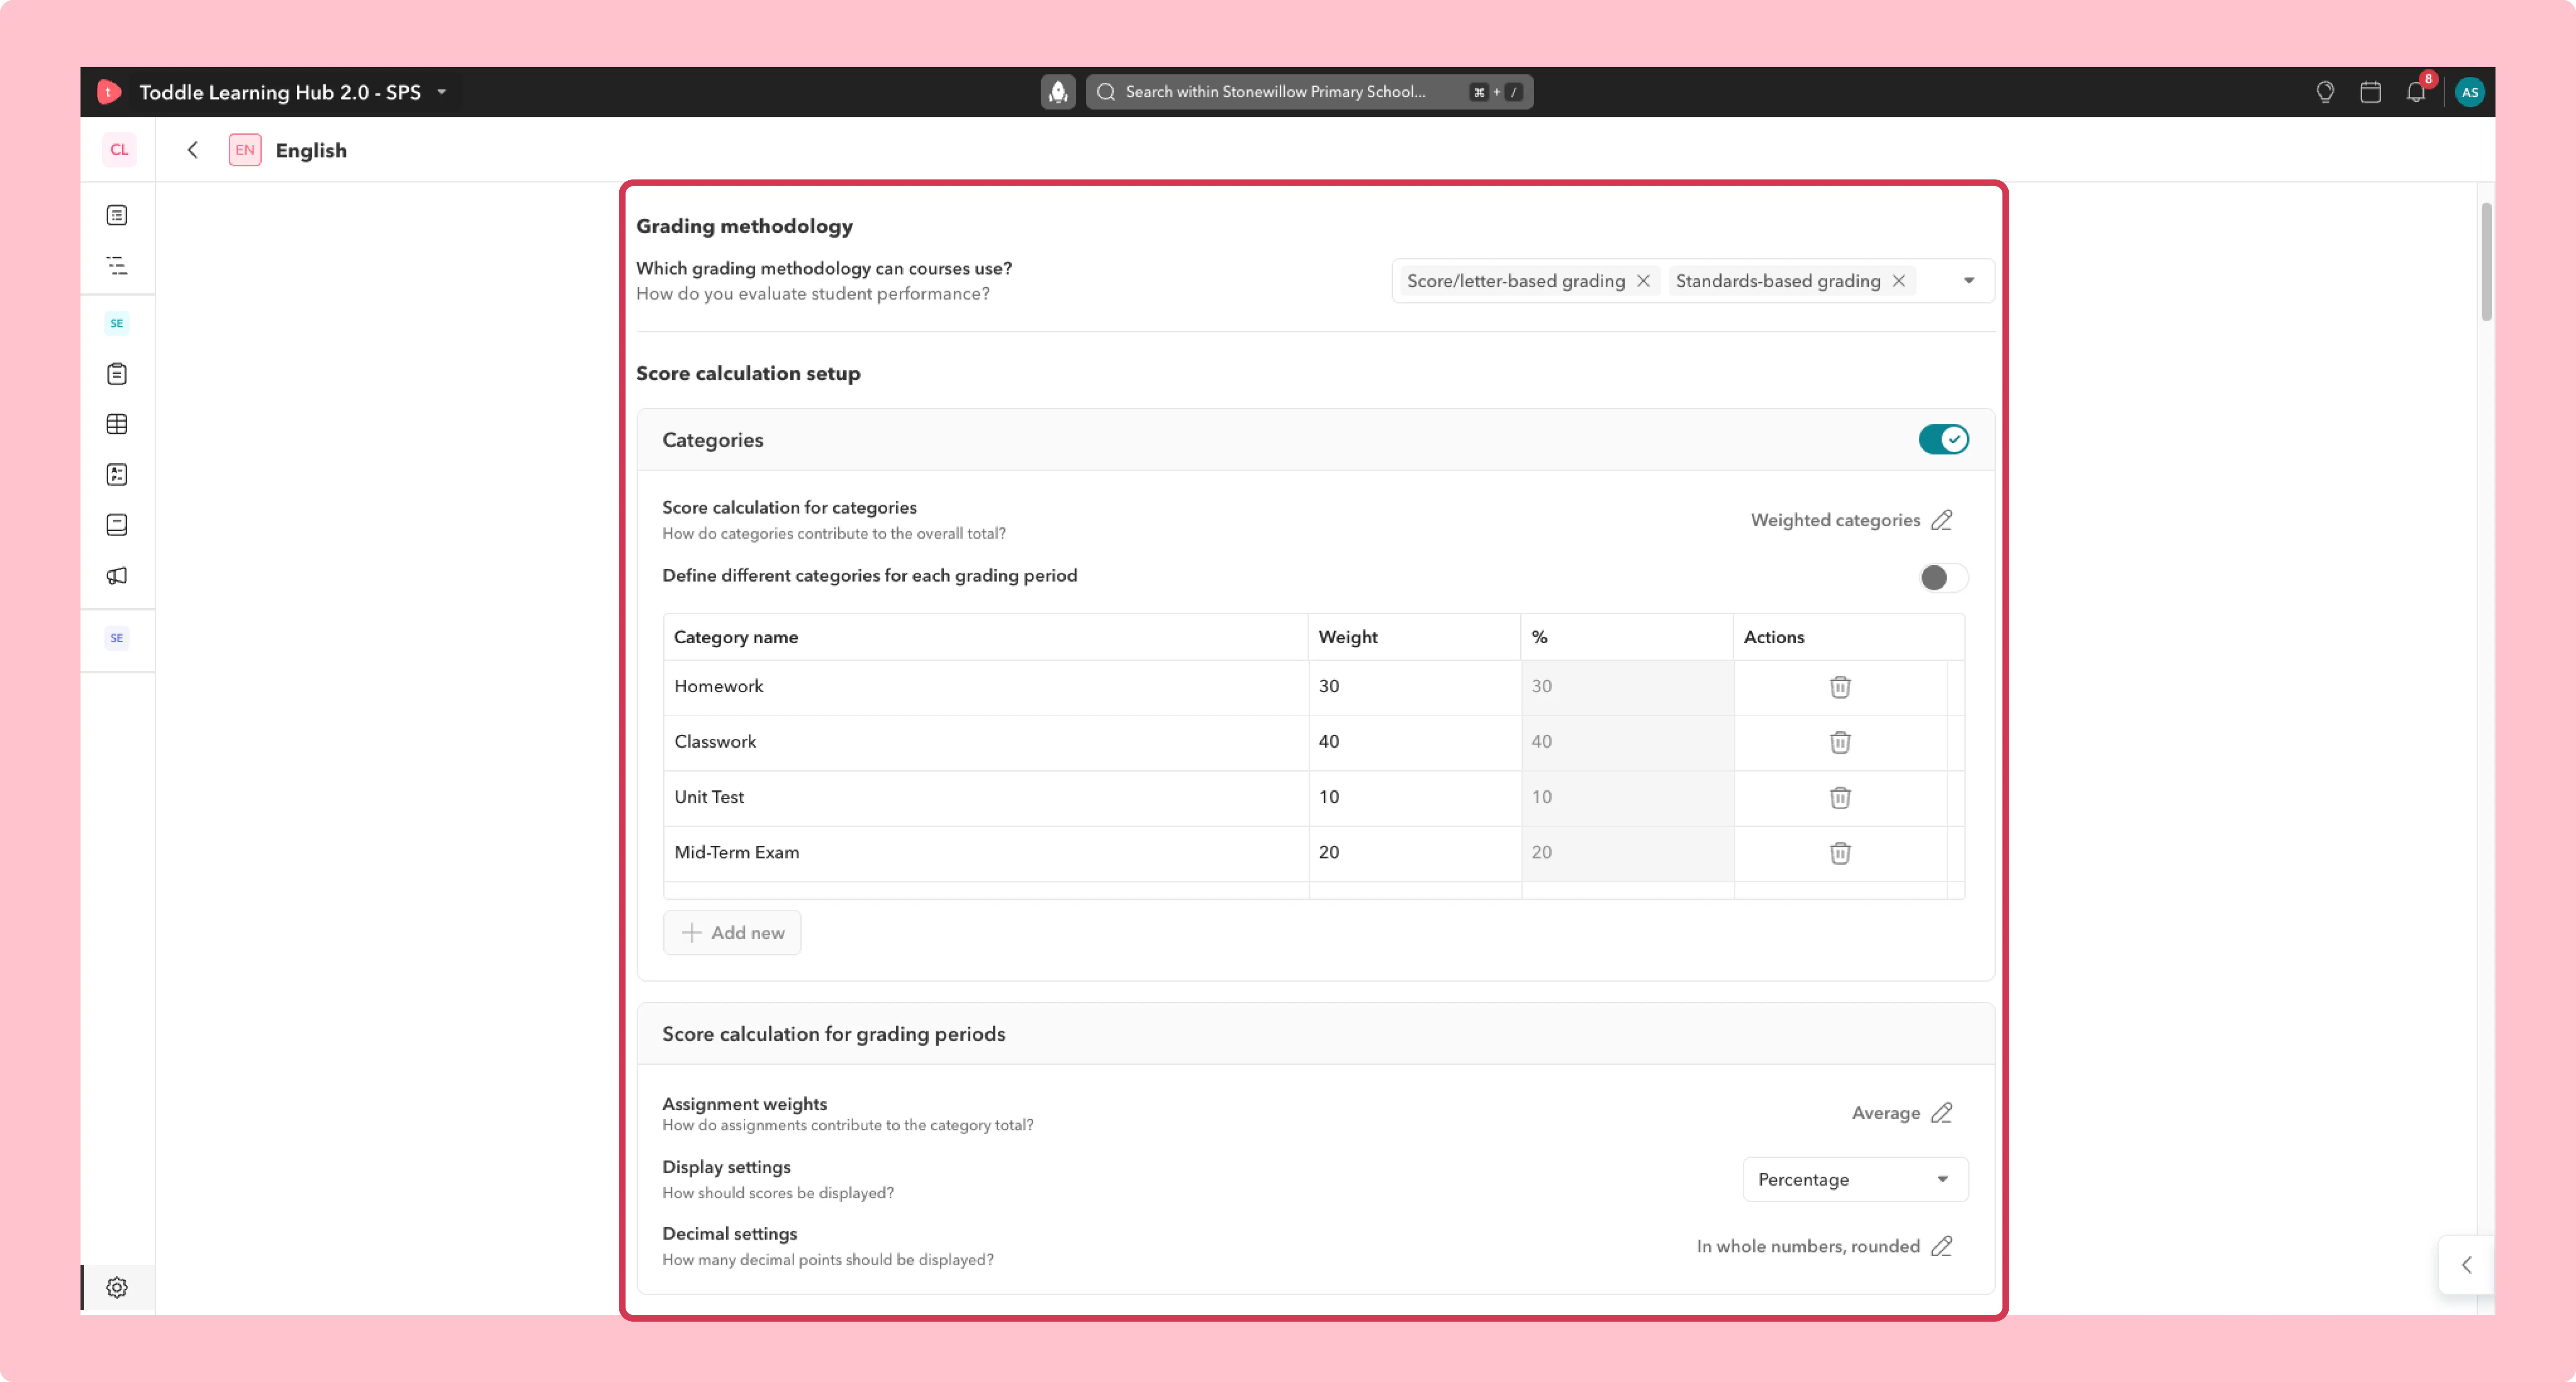Click the In whole numbers, rounded value
The image size is (2576, 1382).
click(x=1808, y=1246)
